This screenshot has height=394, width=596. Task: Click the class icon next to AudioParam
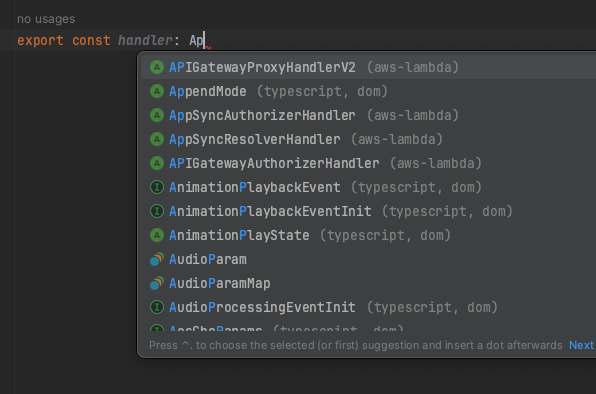click(157, 259)
